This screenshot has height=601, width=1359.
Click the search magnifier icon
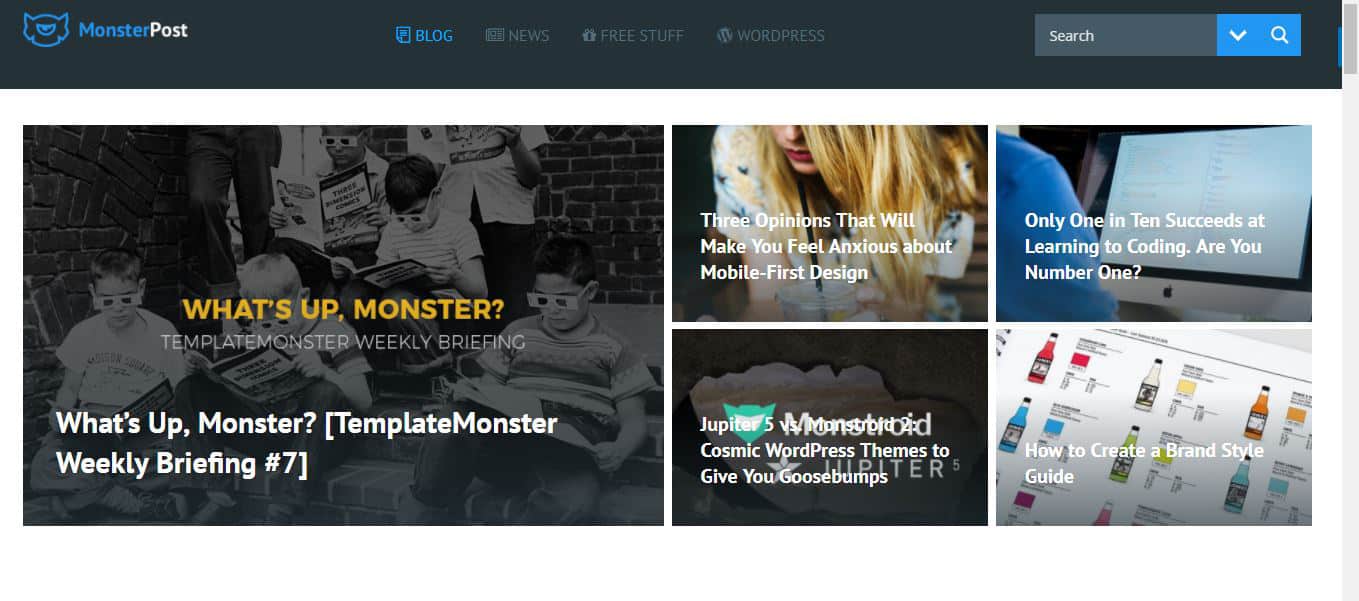coord(1280,35)
